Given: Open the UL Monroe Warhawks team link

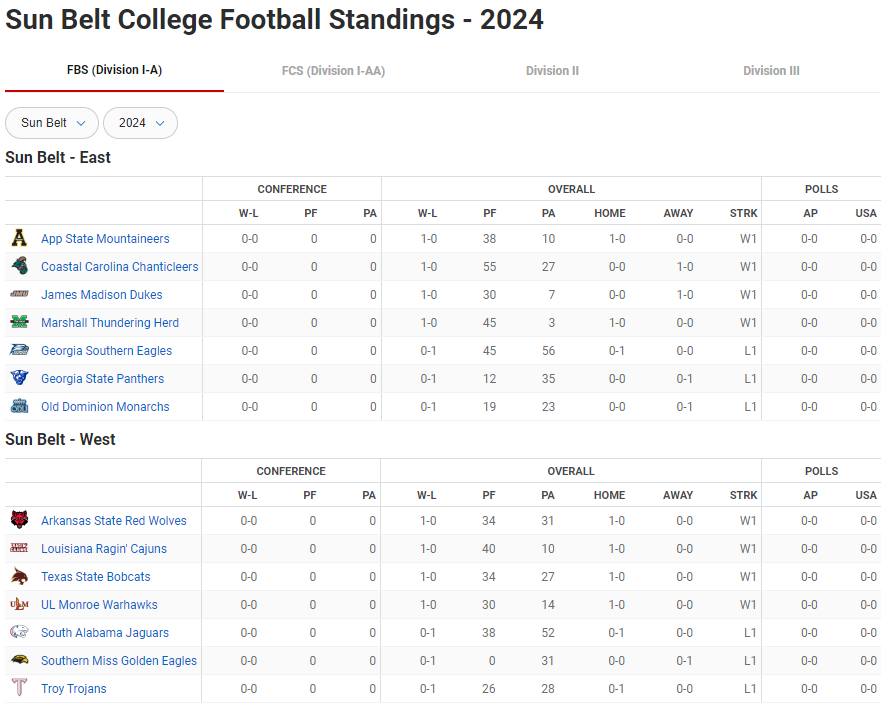Looking at the screenshot, I should [x=99, y=605].
